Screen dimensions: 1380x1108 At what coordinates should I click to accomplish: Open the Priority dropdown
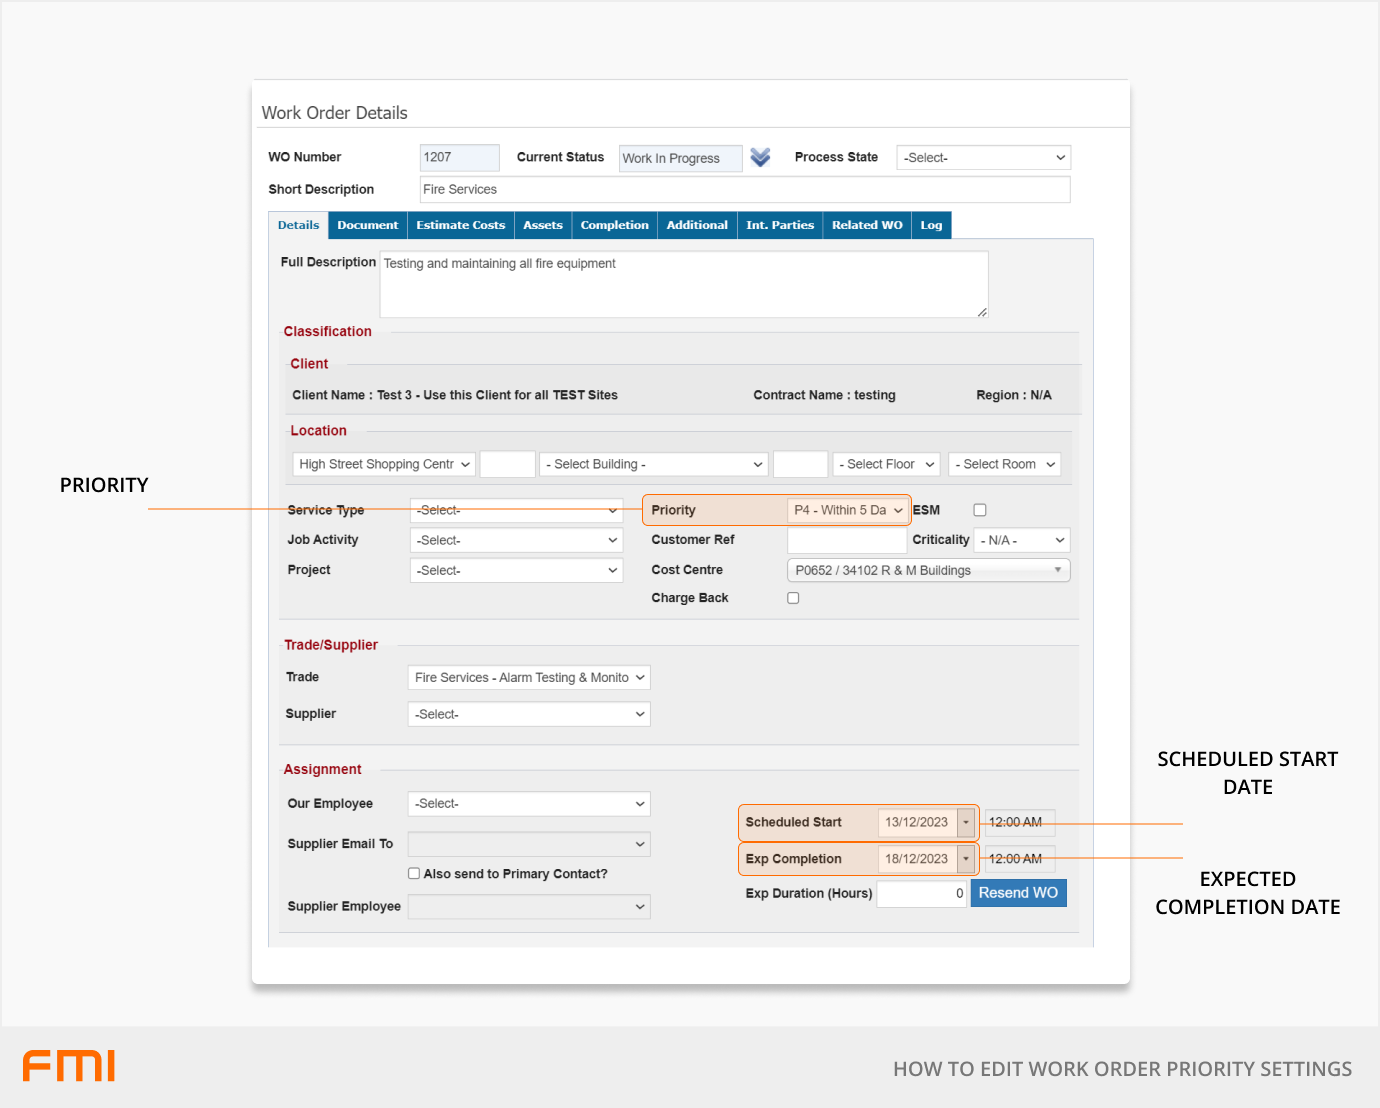tap(848, 510)
